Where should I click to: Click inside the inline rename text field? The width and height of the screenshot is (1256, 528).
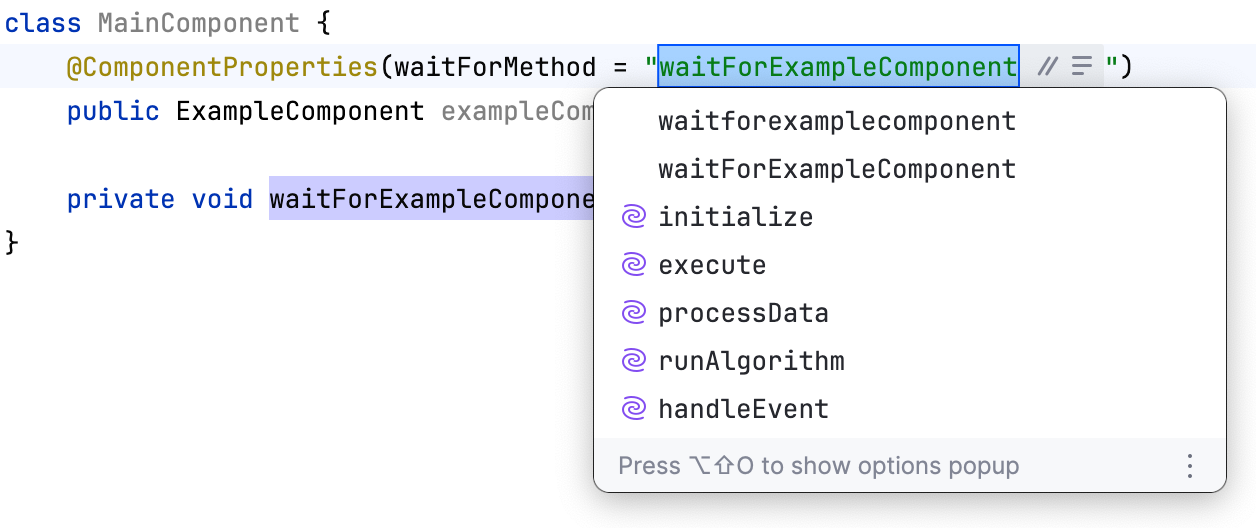click(837, 67)
